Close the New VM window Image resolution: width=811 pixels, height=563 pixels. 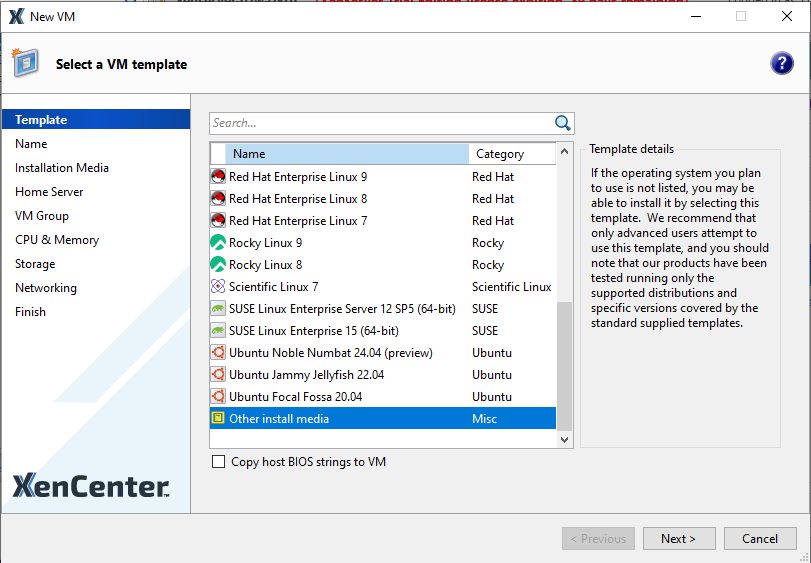click(787, 16)
